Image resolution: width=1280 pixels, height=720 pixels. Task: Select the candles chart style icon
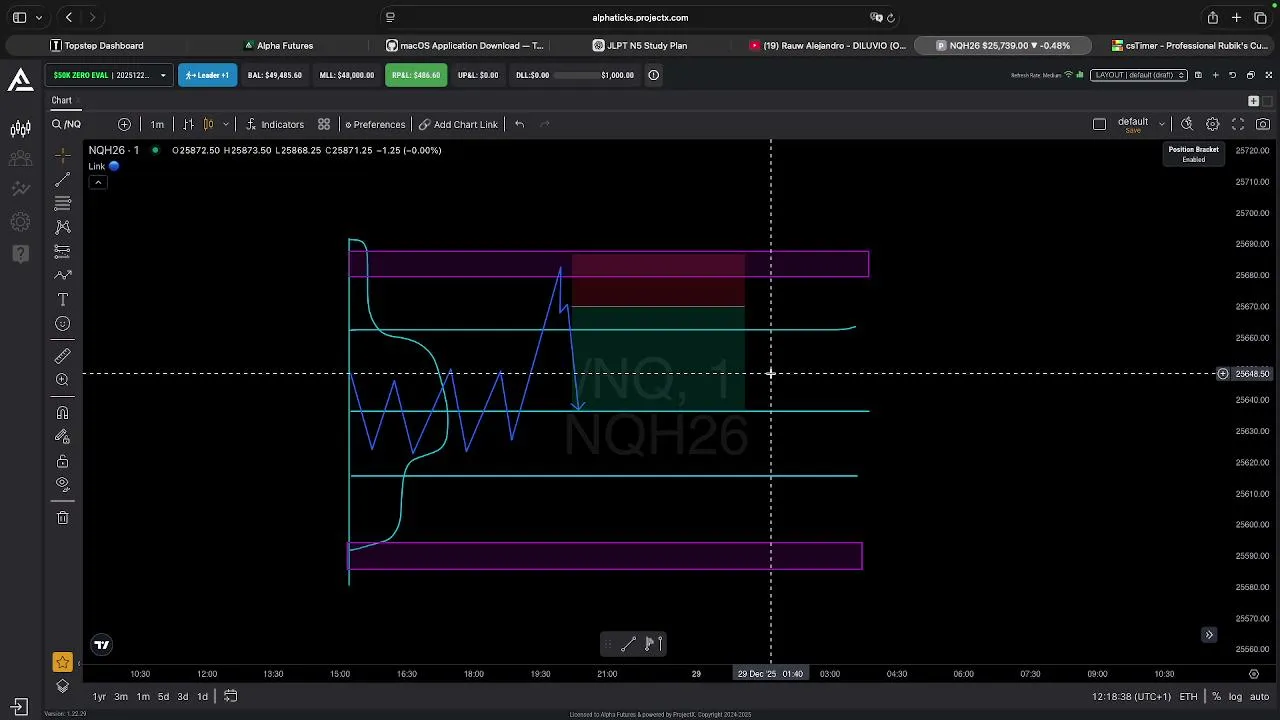coord(208,124)
